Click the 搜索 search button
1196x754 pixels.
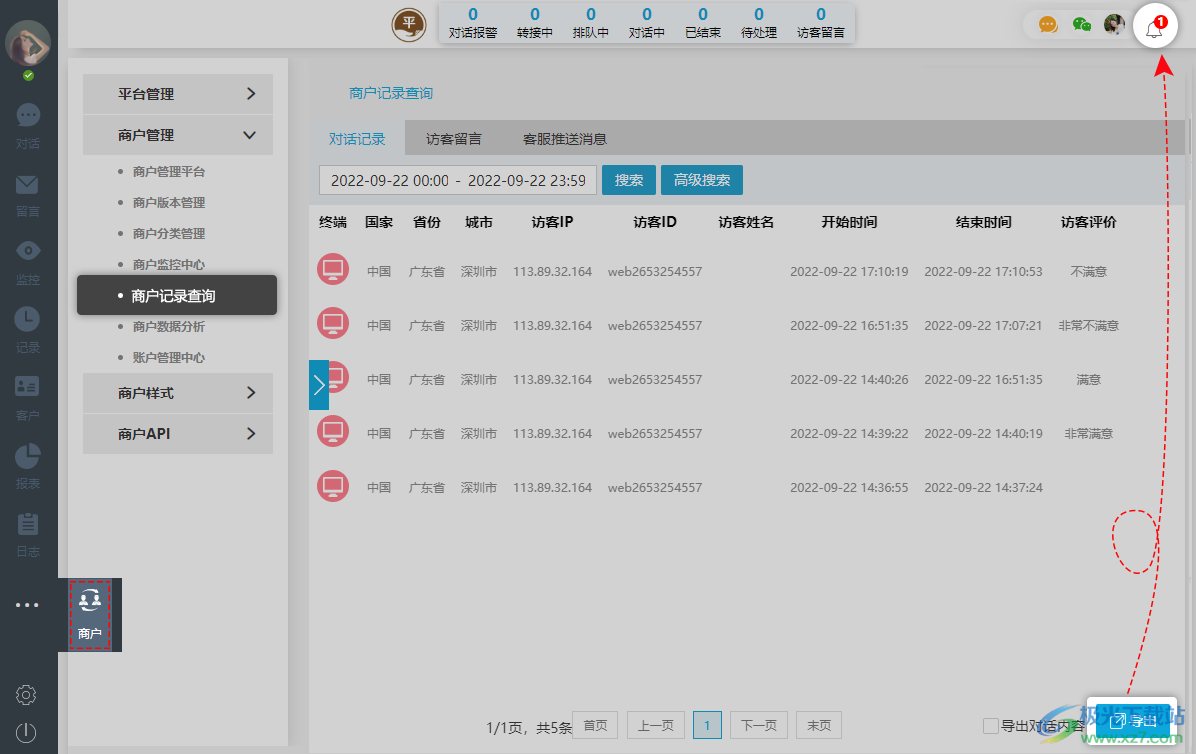pyautogui.click(x=628, y=180)
